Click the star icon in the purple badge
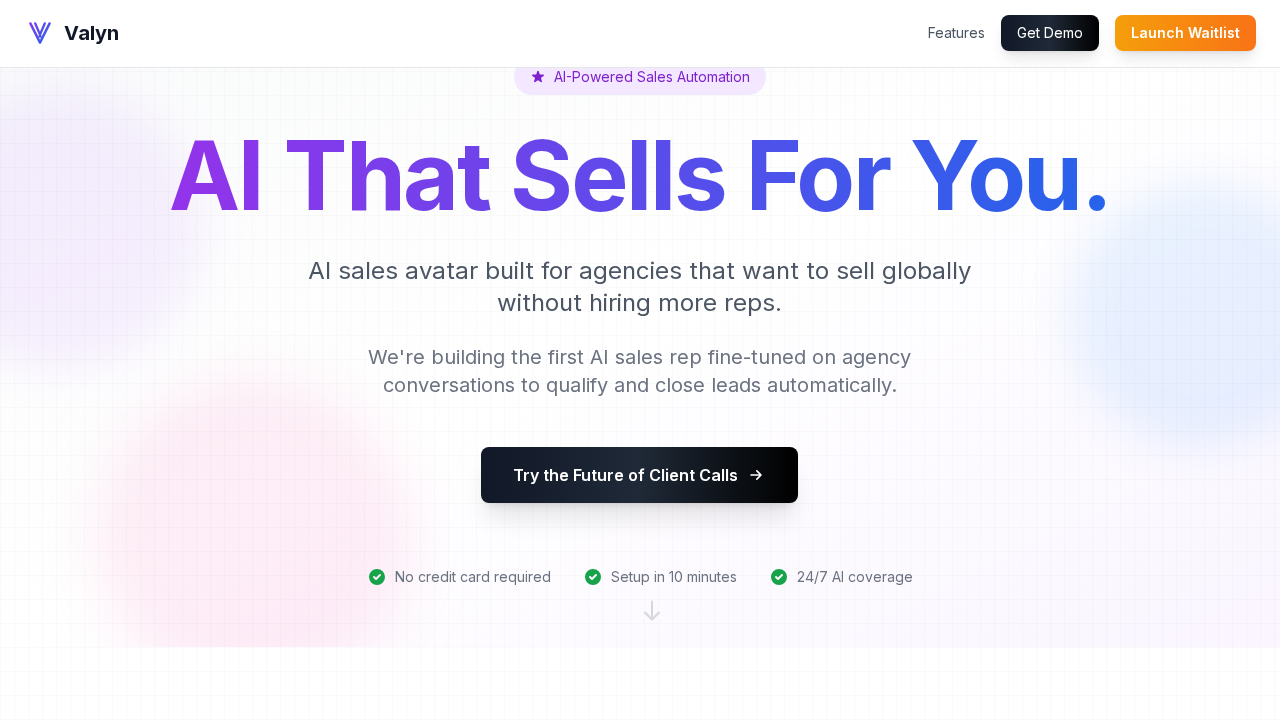Viewport: 1280px width, 720px height. (x=538, y=77)
